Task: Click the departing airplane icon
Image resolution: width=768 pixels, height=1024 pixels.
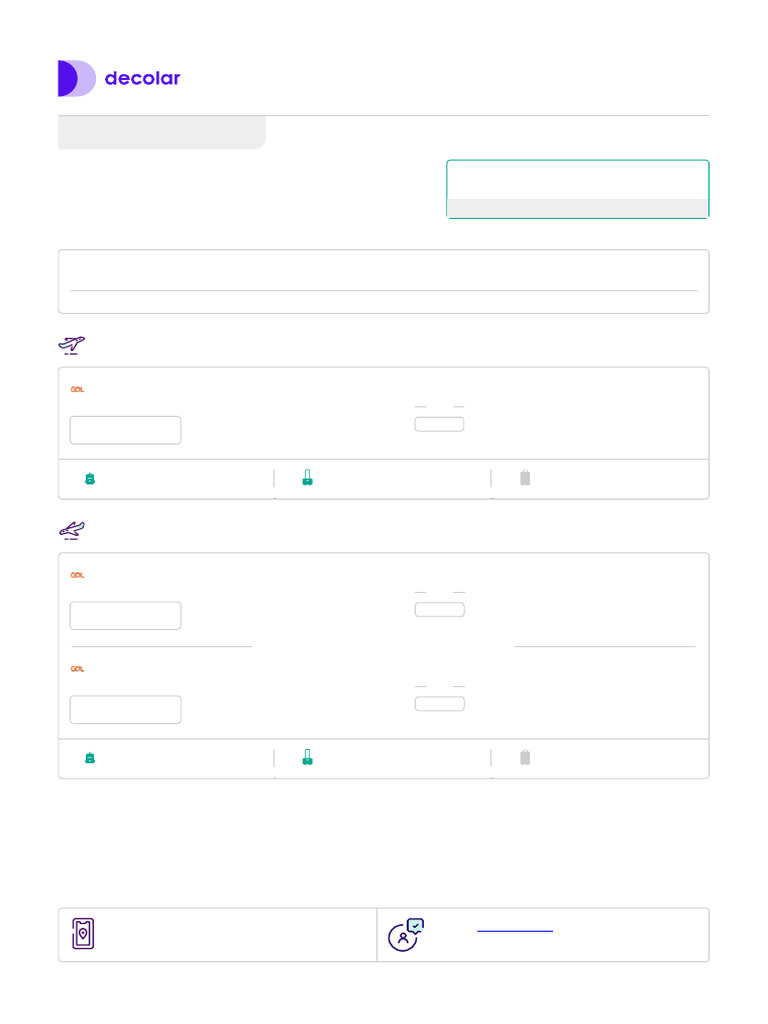Action: (x=71, y=345)
